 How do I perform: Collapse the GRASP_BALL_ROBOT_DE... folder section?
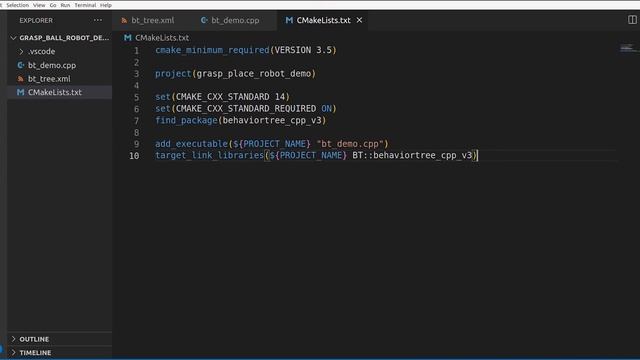(60, 38)
